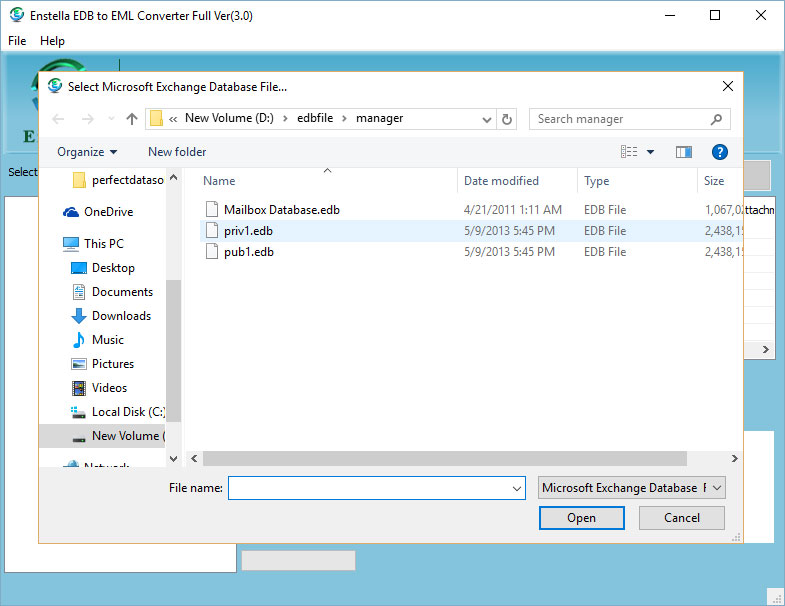This screenshot has width=785, height=606.
Task: Select the Mailbox Database.edb file
Action: coord(281,210)
